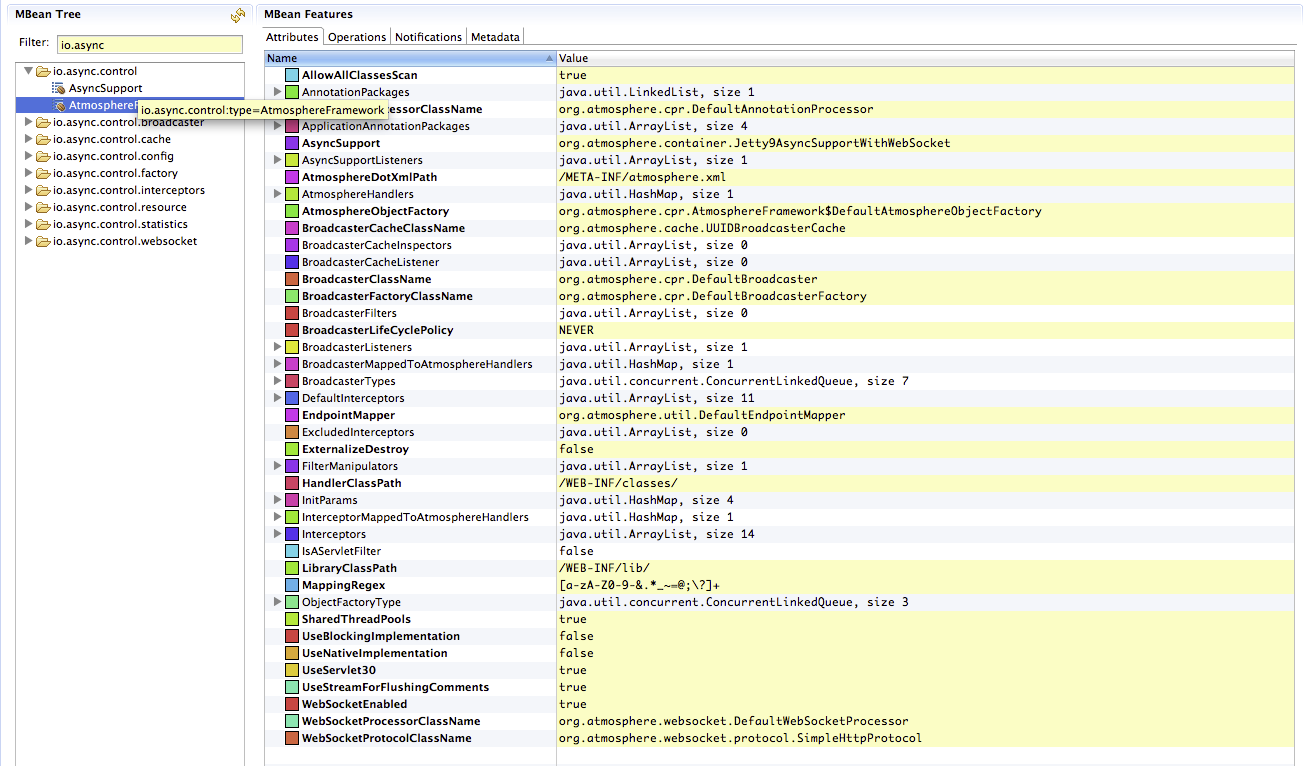Image resolution: width=1308 pixels, height=766 pixels.
Task: Click the AsyncSupport attribute row icon
Action: point(292,143)
